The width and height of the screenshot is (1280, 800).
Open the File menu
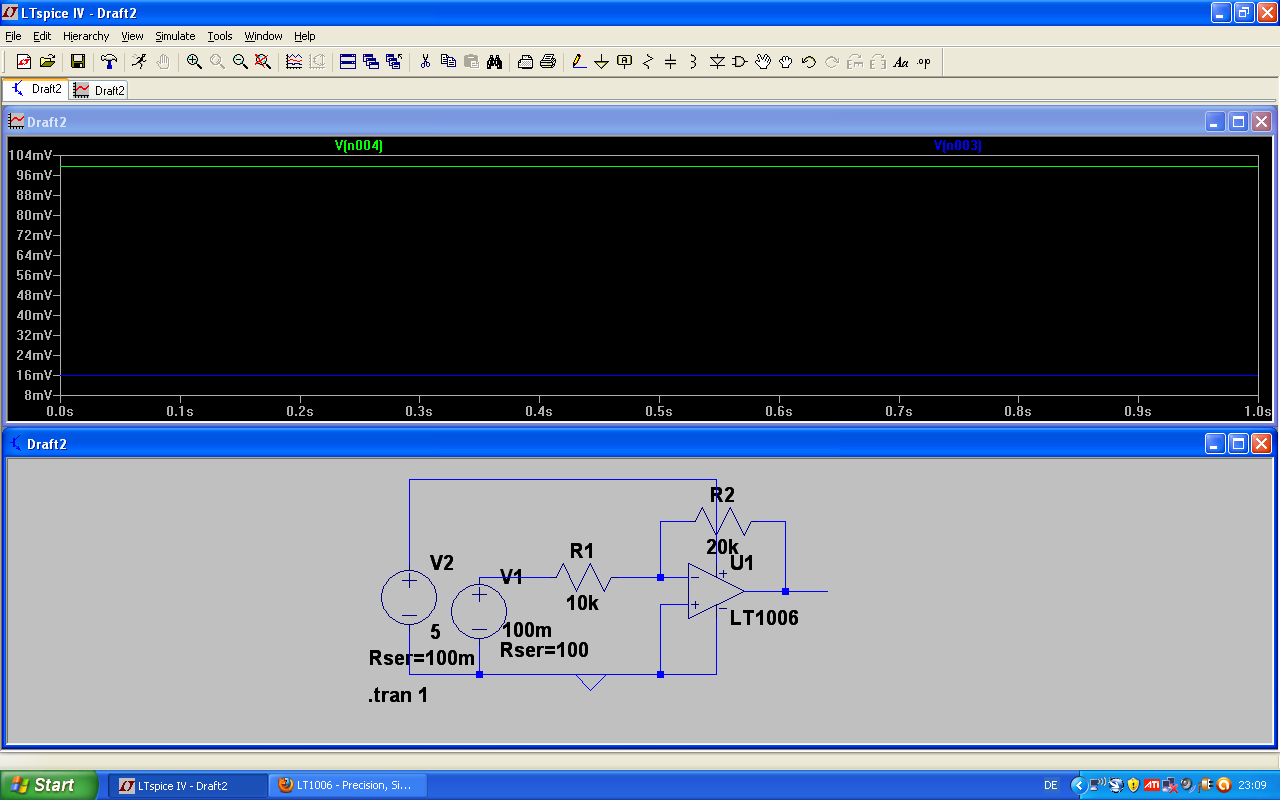[13, 36]
